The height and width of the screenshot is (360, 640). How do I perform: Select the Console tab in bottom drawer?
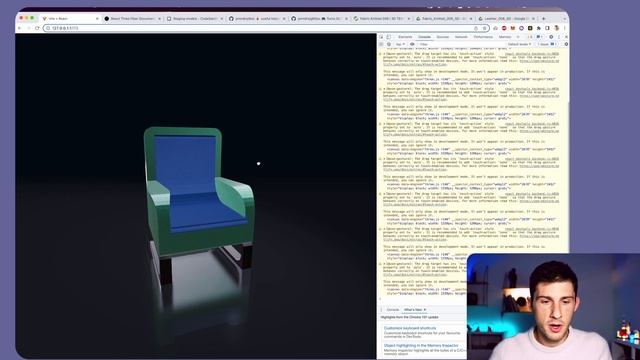(393, 310)
